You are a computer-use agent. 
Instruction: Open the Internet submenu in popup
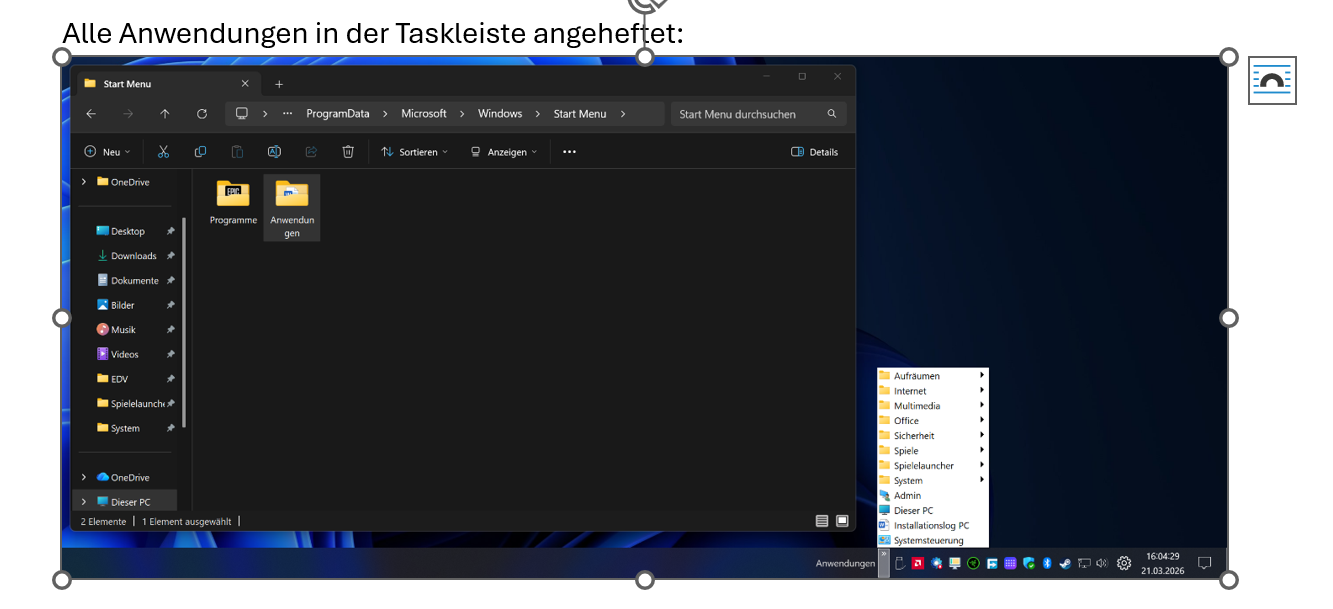pyautogui.click(x=932, y=391)
